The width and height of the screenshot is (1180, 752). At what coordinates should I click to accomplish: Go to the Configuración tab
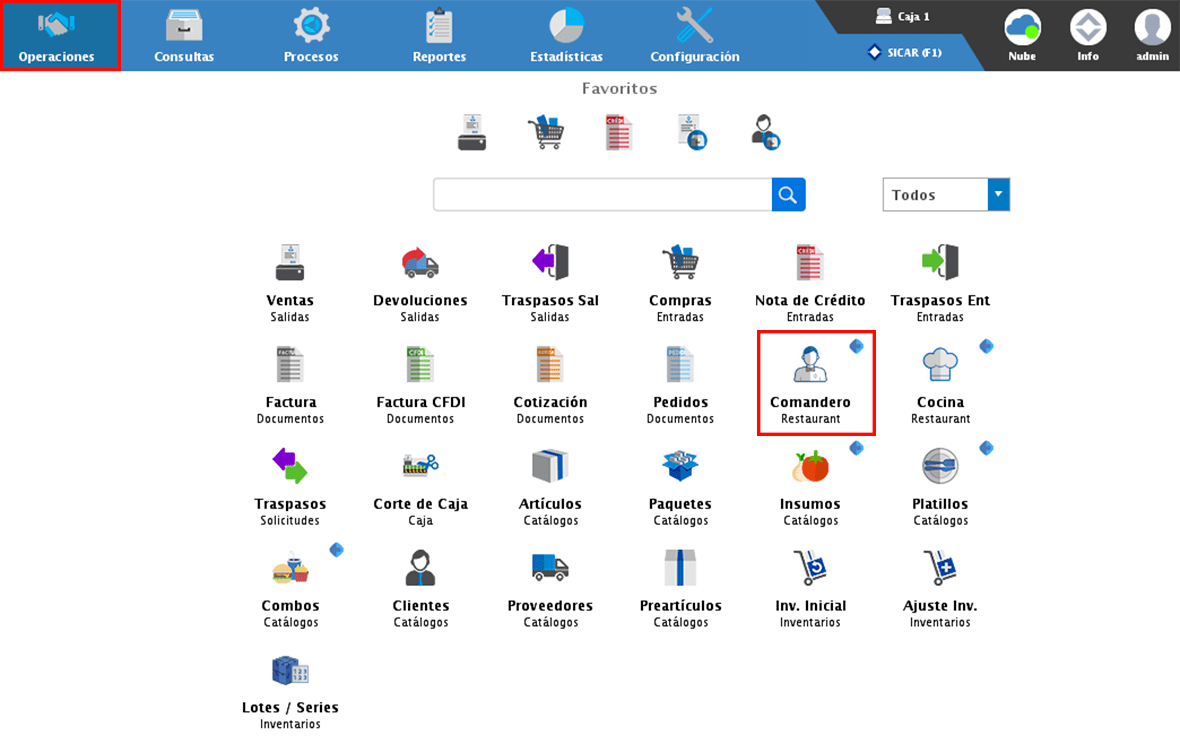coord(694,35)
